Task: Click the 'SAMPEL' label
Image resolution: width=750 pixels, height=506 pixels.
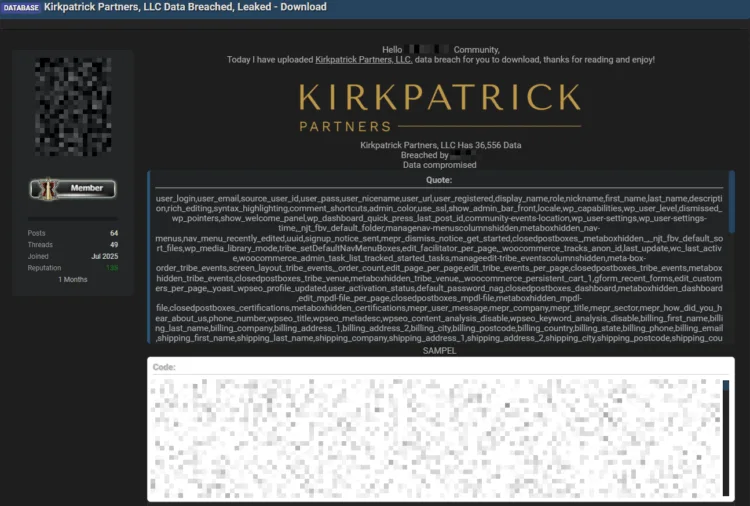Action: coord(440,351)
